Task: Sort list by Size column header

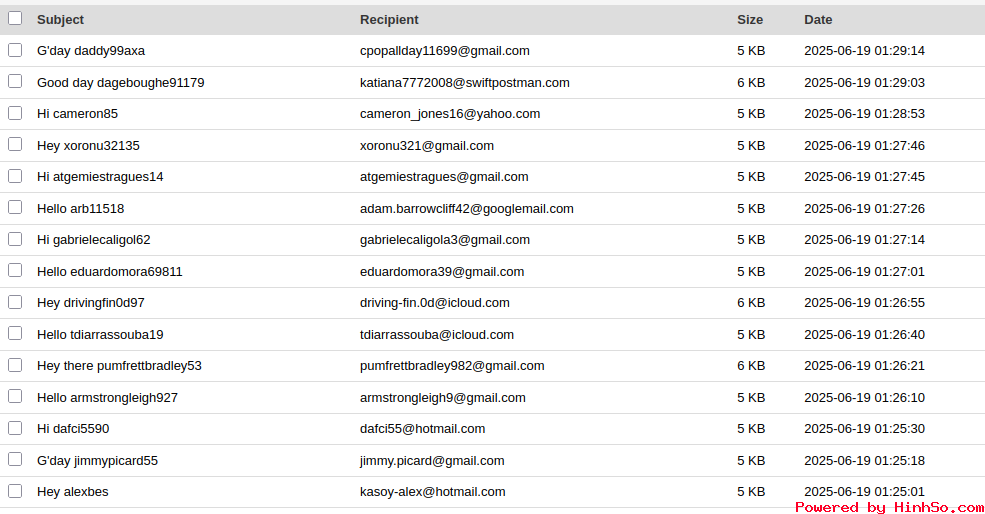Action: pos(750,19)
